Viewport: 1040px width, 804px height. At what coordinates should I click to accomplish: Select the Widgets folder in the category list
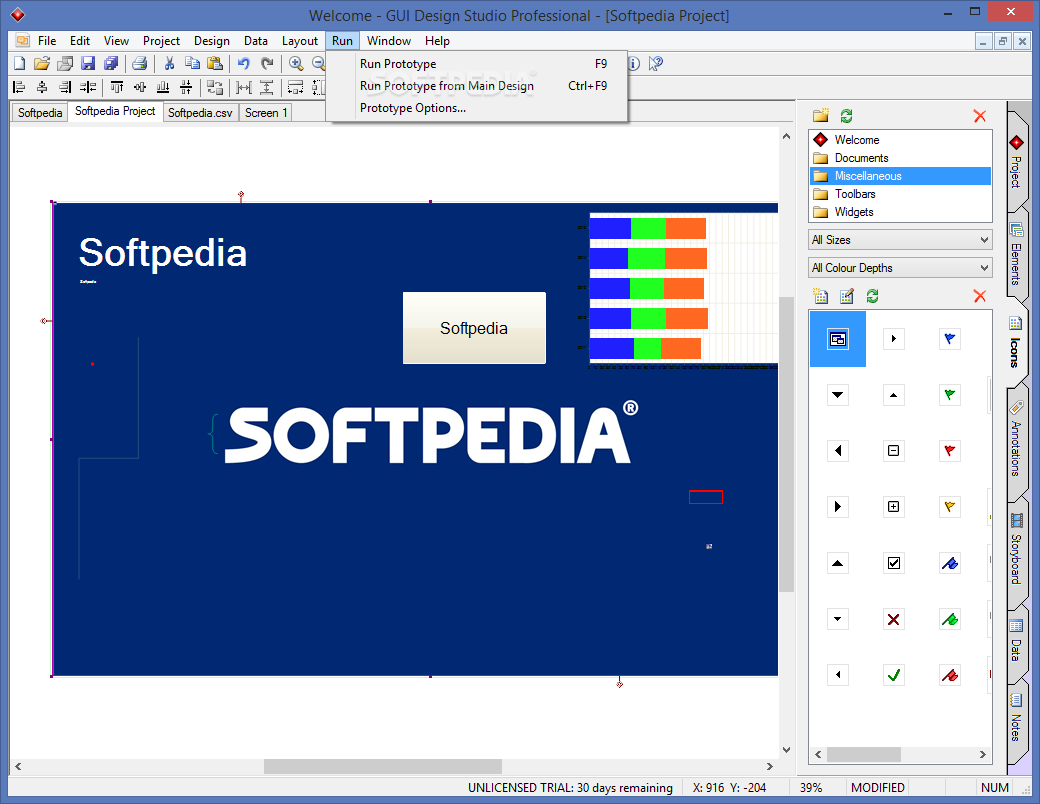coord(853,212)
